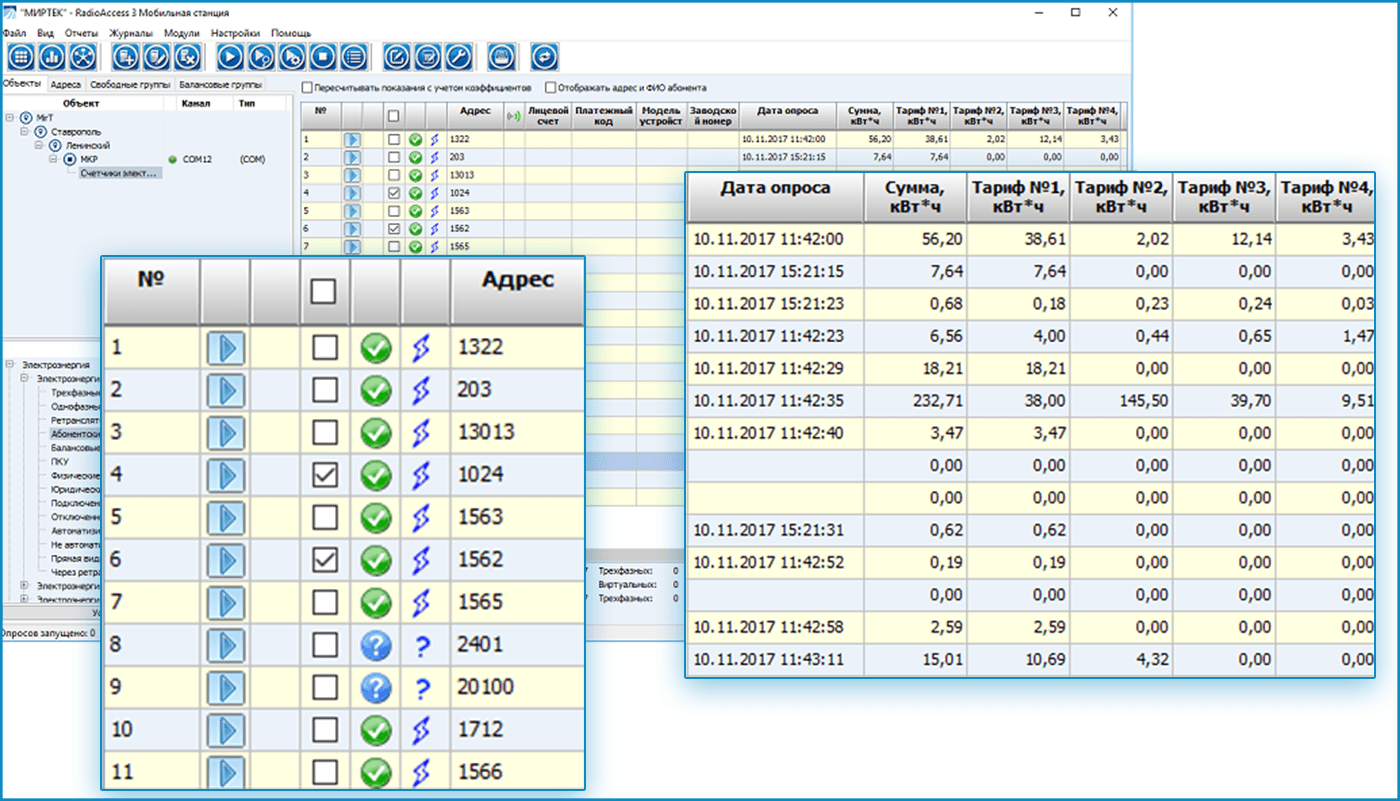Click the list lines toolbar icon

tap(353, 56)
